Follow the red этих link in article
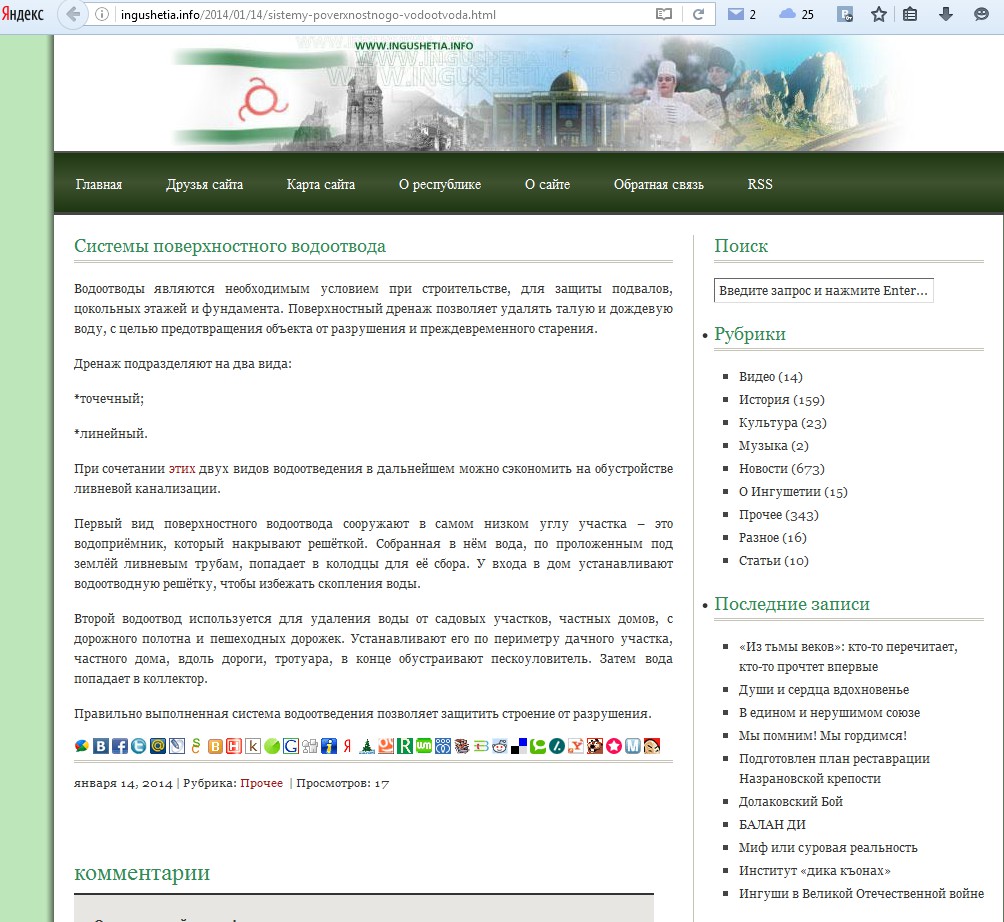 (182, 469)
